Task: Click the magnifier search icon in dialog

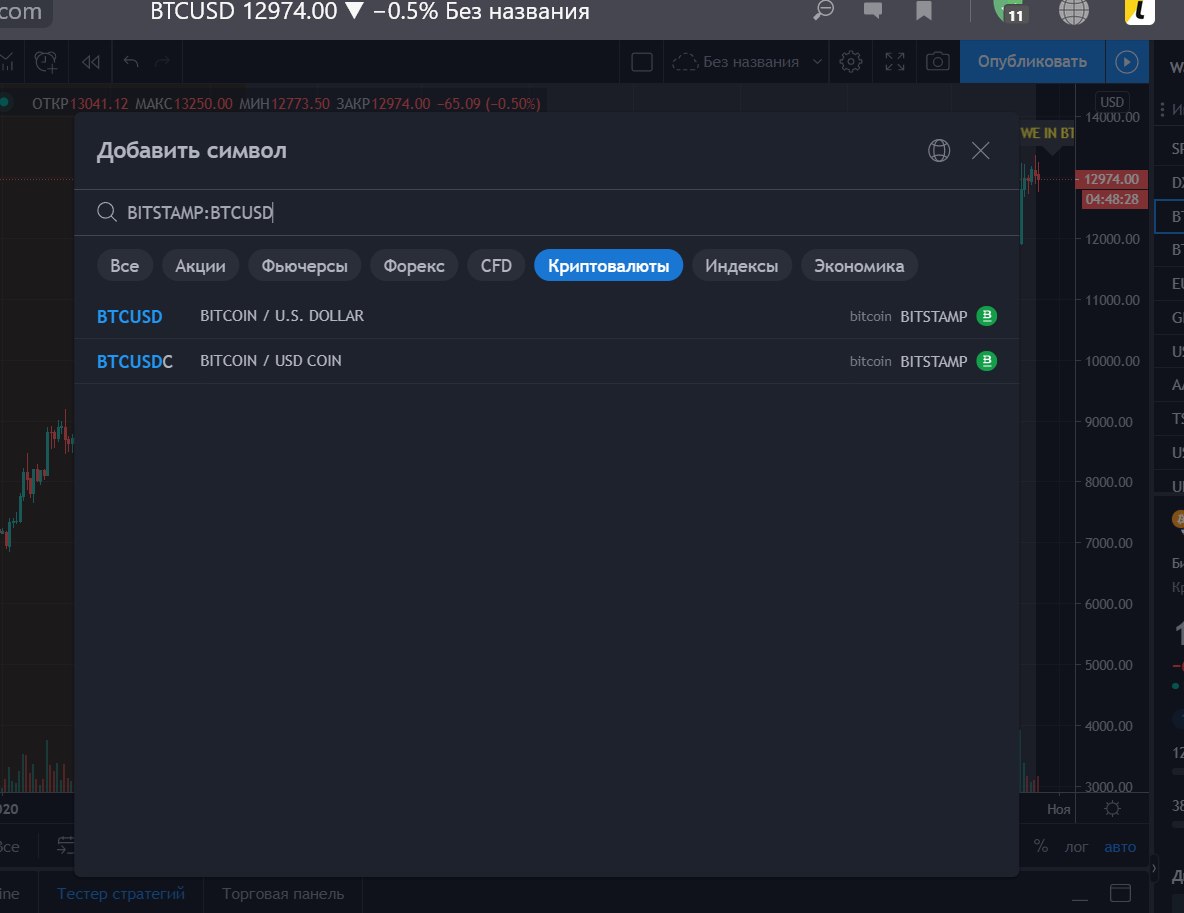Action: click(106, 212)
